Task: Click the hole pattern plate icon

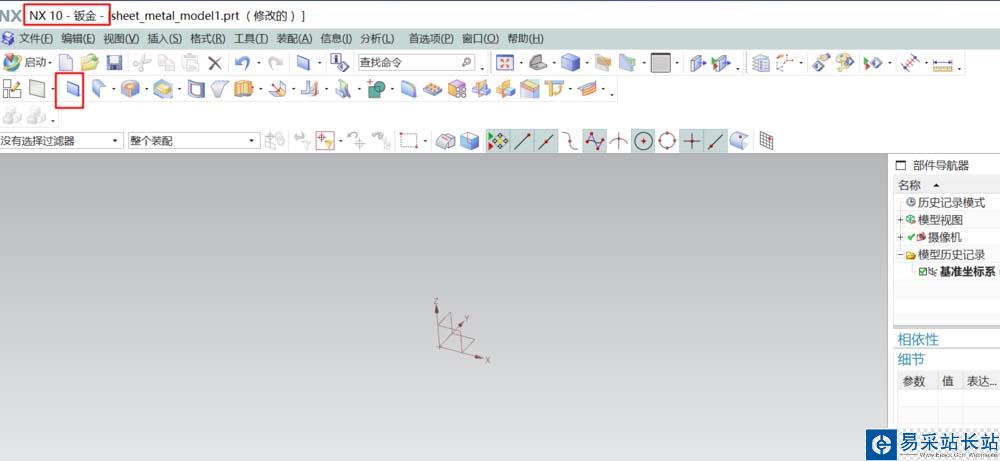Action: pyautogui.click(x=433, y=89)
